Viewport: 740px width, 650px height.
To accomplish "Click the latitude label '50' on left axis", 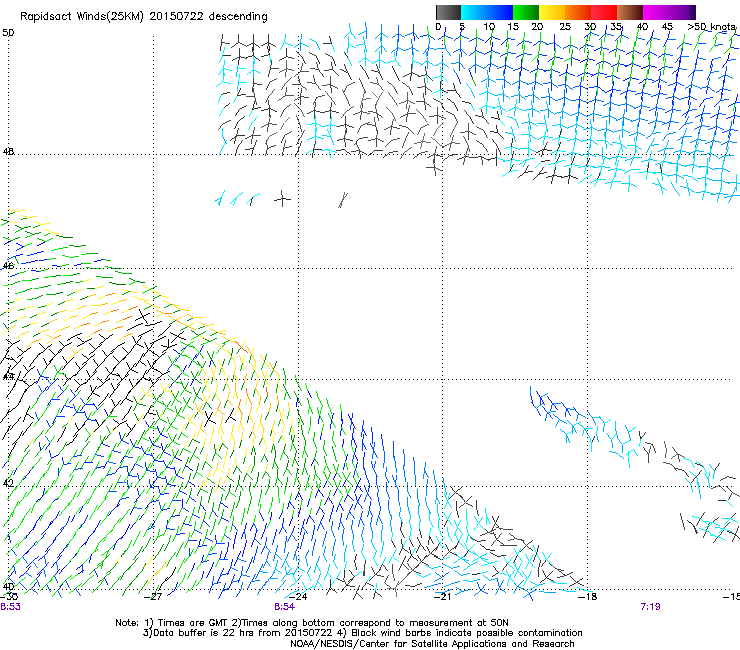I will [8, 33].
